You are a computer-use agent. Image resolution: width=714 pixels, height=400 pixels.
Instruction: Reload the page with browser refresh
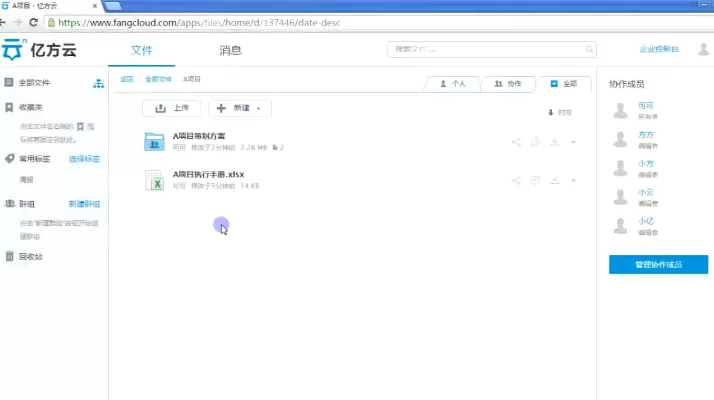[33, 22]
